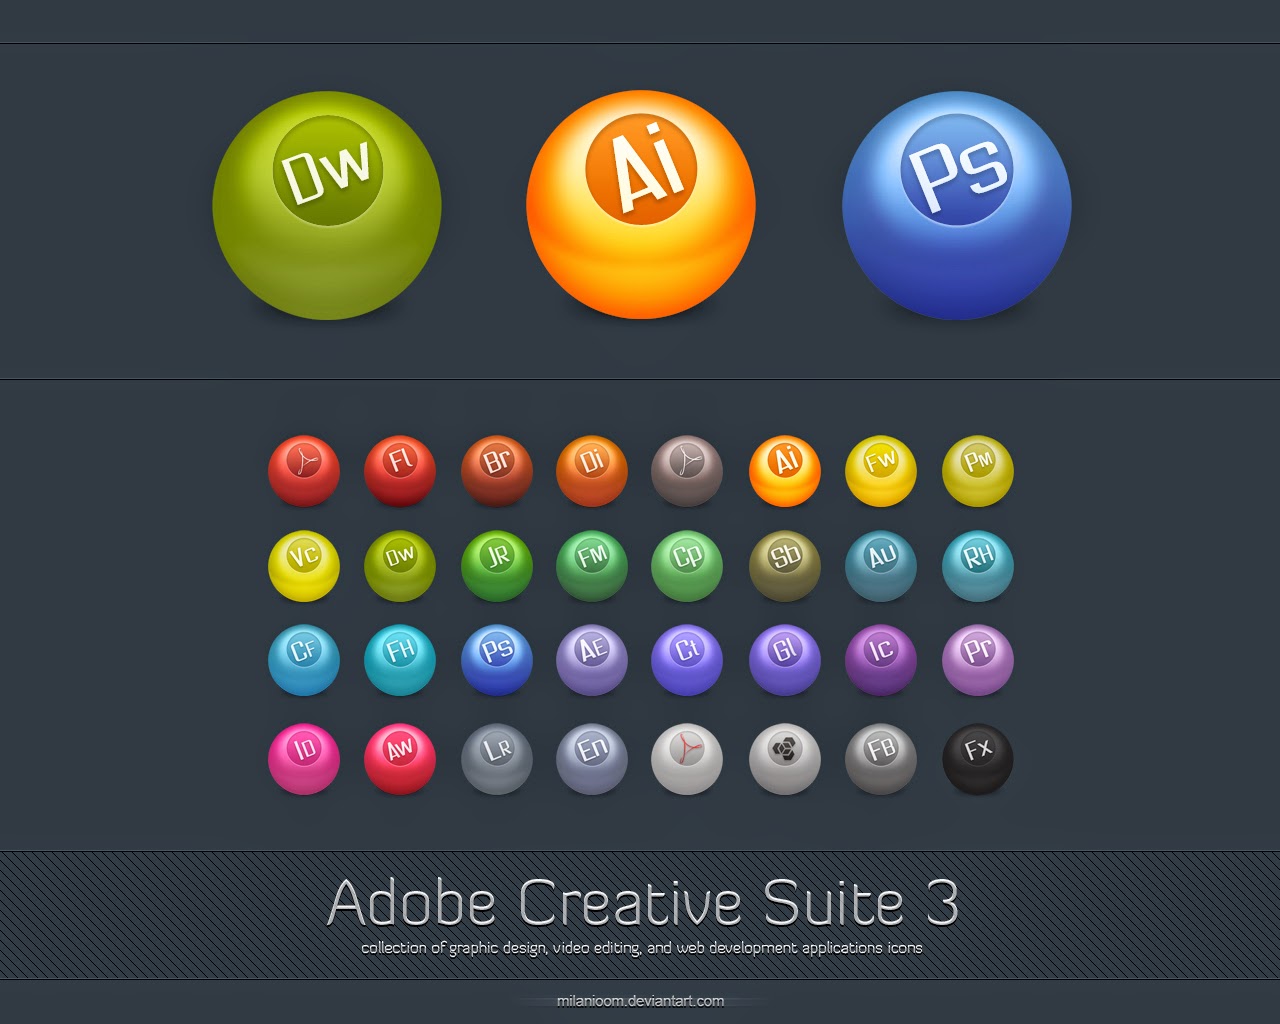Open the pink InDesign ID icon
The image size is (1280, 1024).
(x=304, y=758)
